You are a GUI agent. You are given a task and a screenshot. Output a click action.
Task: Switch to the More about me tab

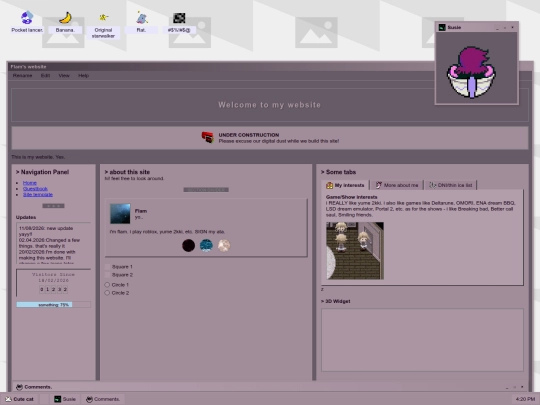[397, 185]
